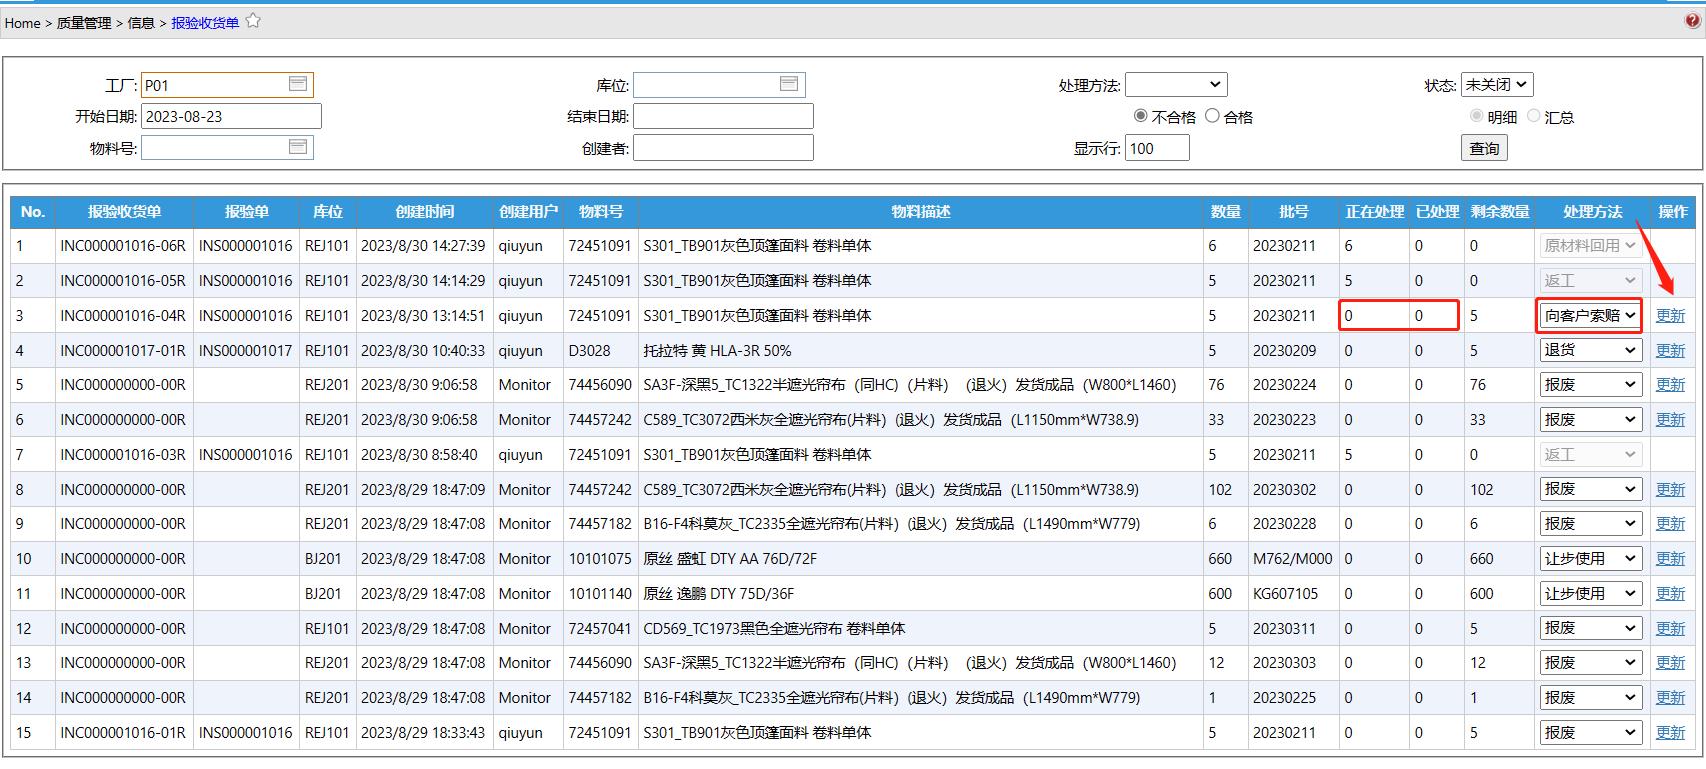Screen dimensions: 1706x769
Task: Open the 工厂 lookup icon
Action: [298, 84]
